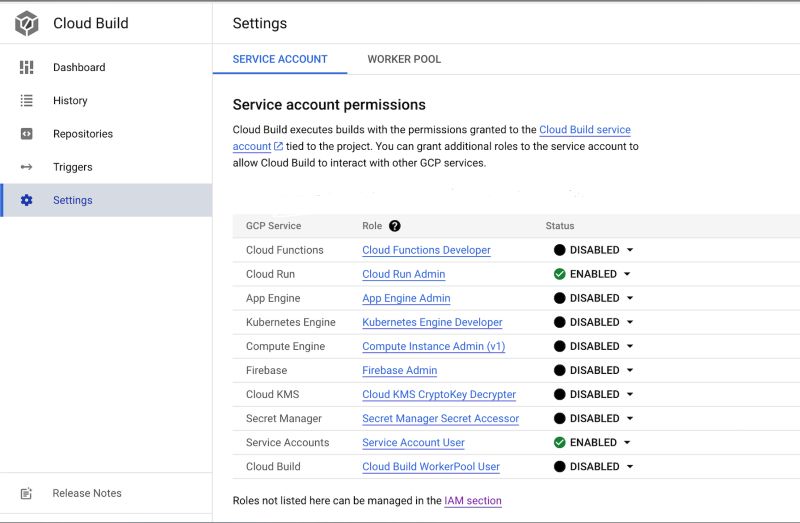The width and height of the screenshot is (800, 523).
Task: Switch to the Worker Pool tab
Action: coord(404,59)
